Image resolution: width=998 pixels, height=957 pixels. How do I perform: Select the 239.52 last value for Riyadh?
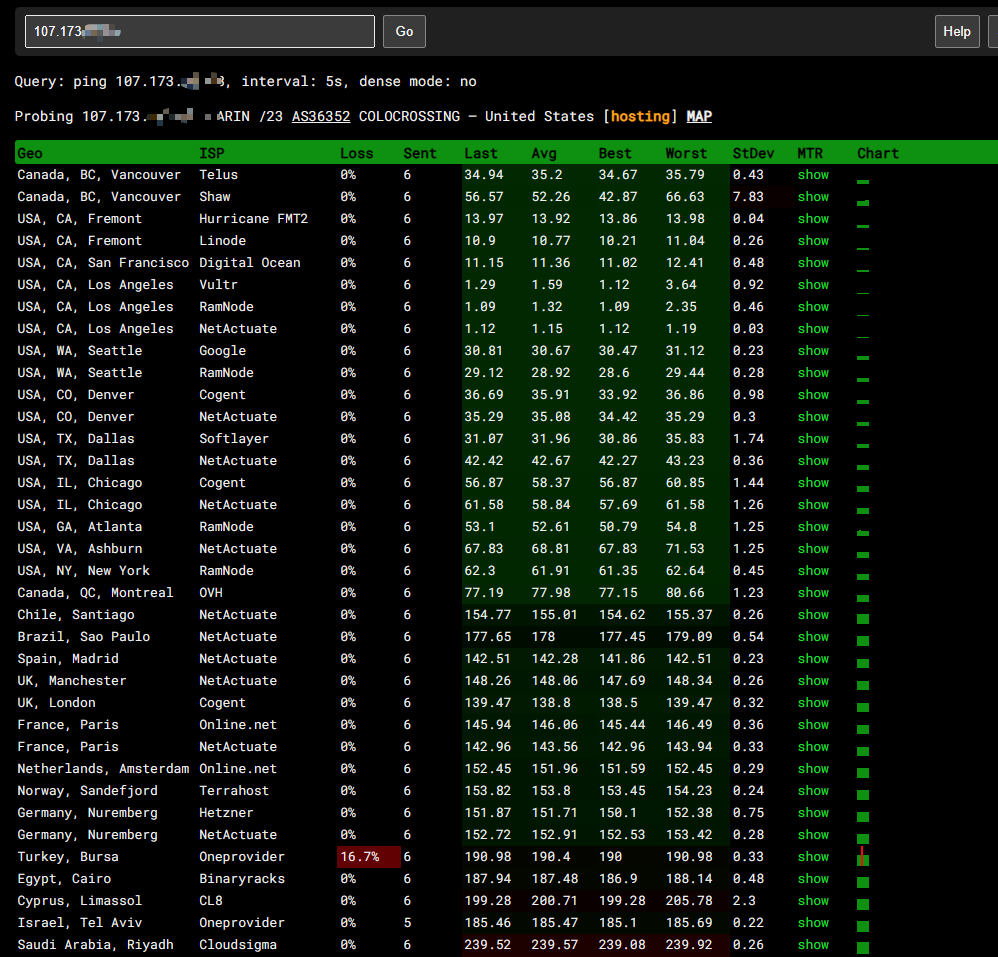pyautogui.click(x=488, y=945)
